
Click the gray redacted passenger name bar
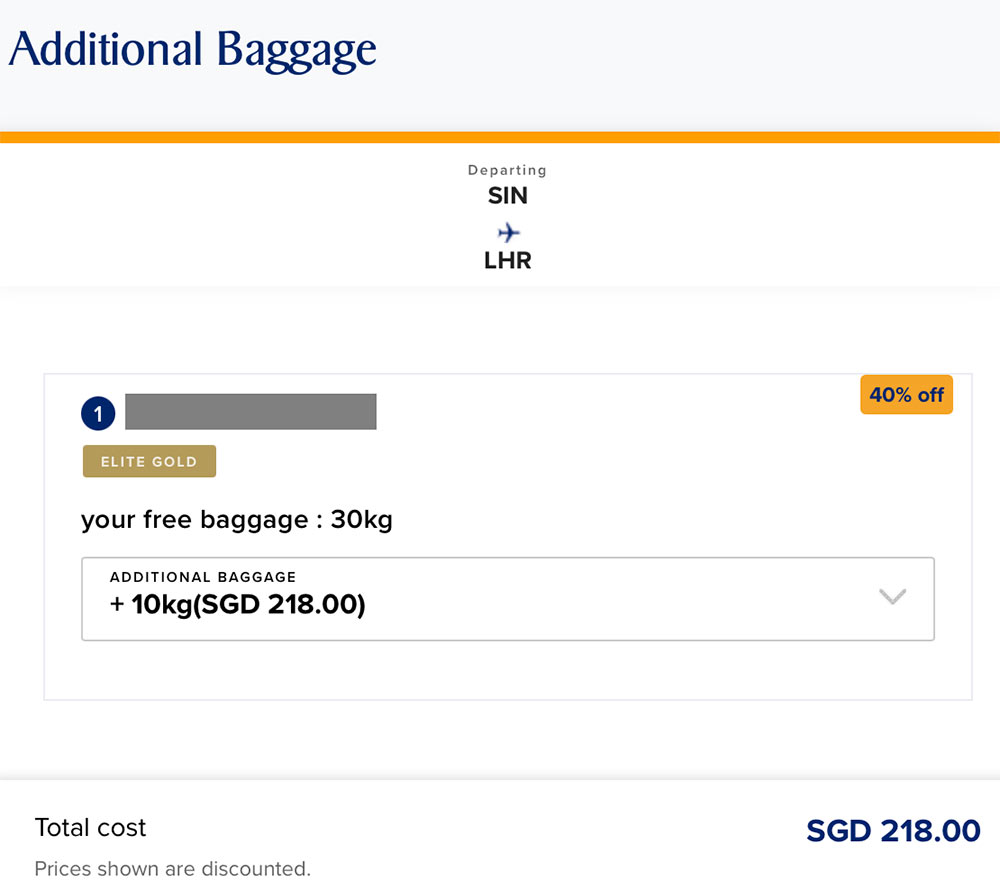(251, 411)
